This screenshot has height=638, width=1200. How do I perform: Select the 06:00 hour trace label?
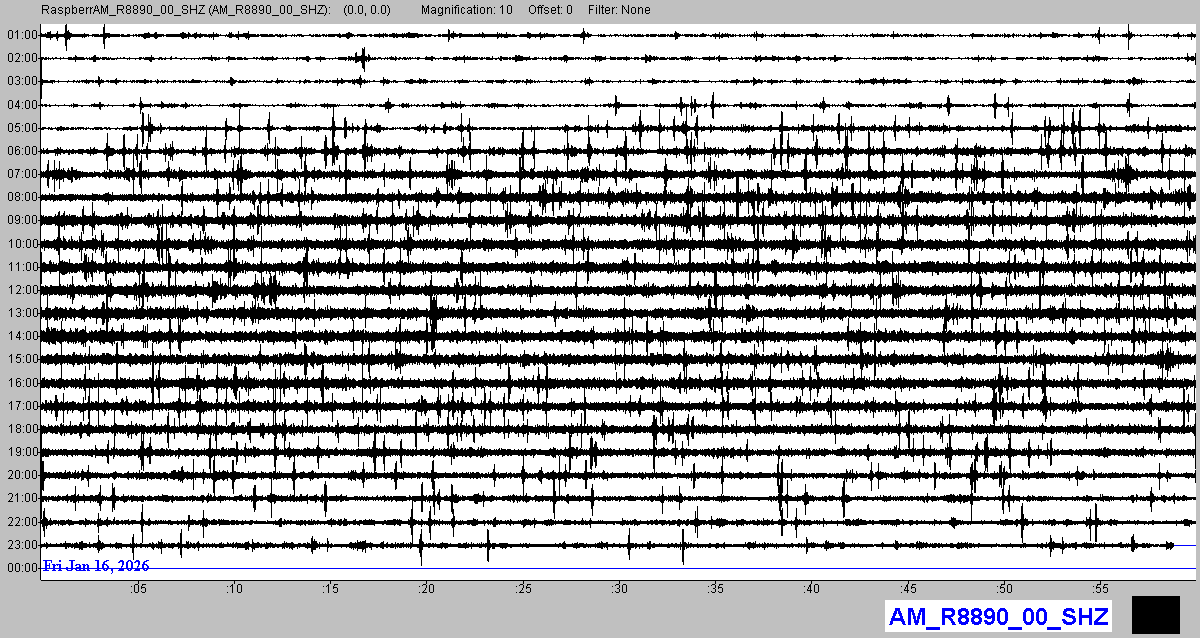coord(21,151)
